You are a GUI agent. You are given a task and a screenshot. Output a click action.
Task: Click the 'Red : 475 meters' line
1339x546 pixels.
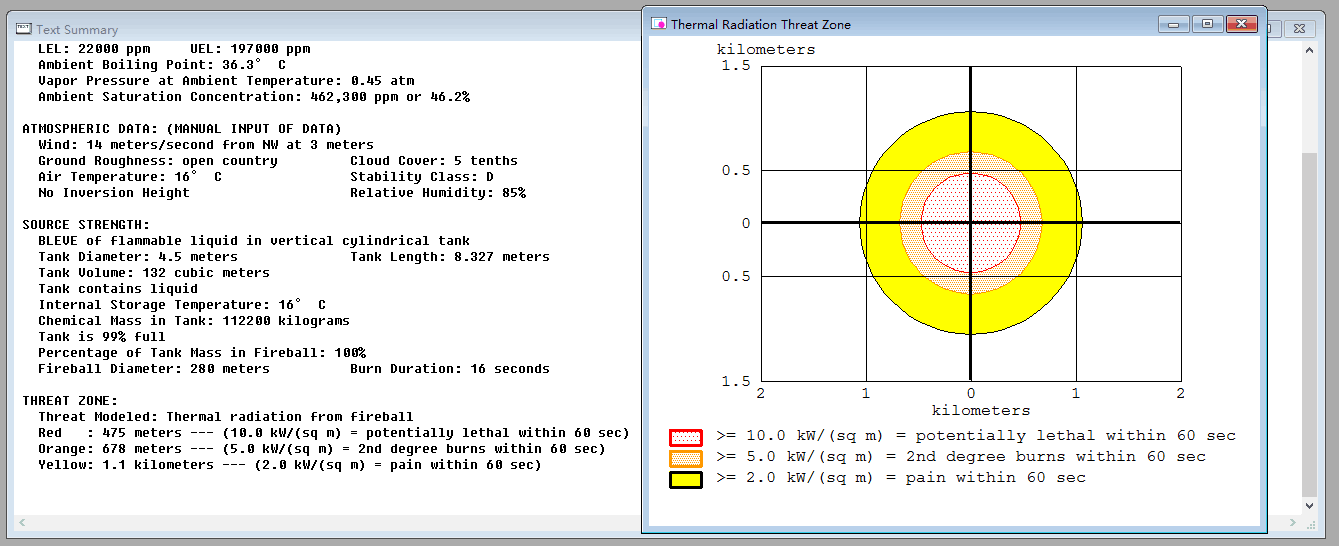click(334, 433)
